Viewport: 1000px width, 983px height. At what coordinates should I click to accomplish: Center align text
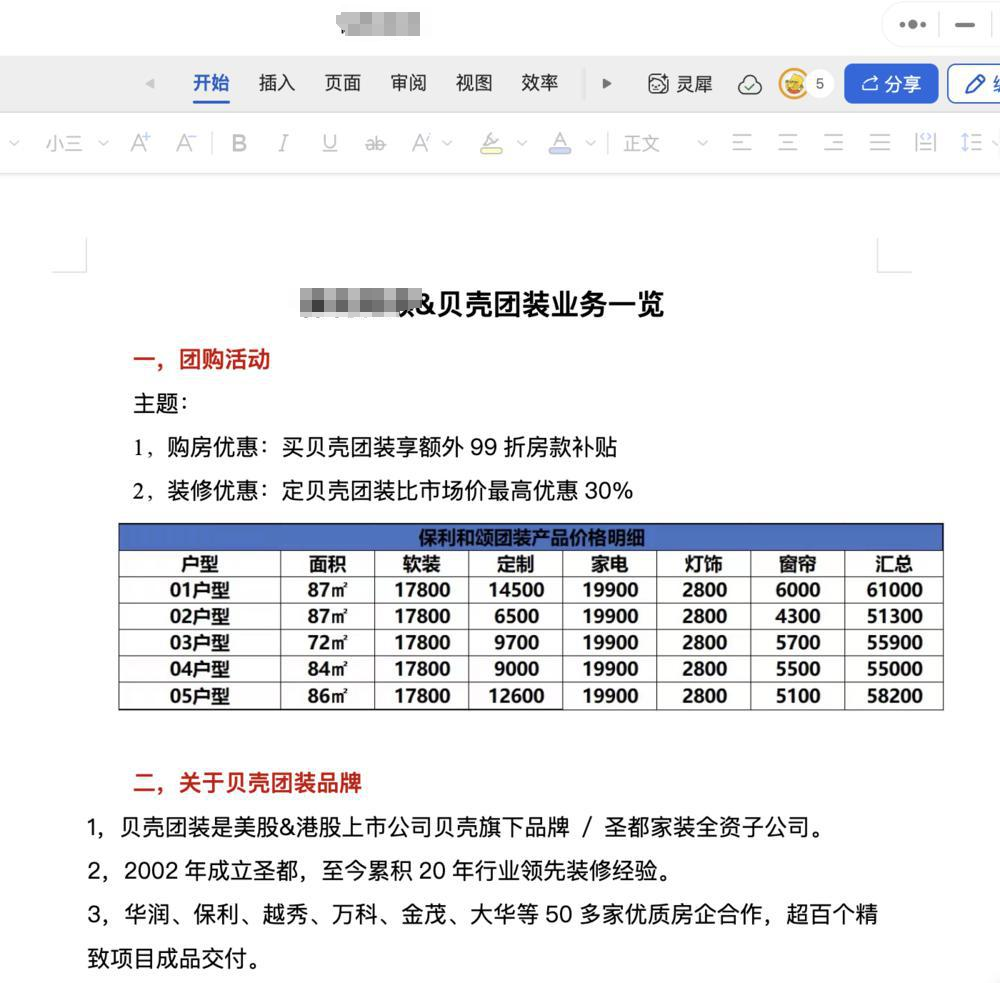coord(788,142)
